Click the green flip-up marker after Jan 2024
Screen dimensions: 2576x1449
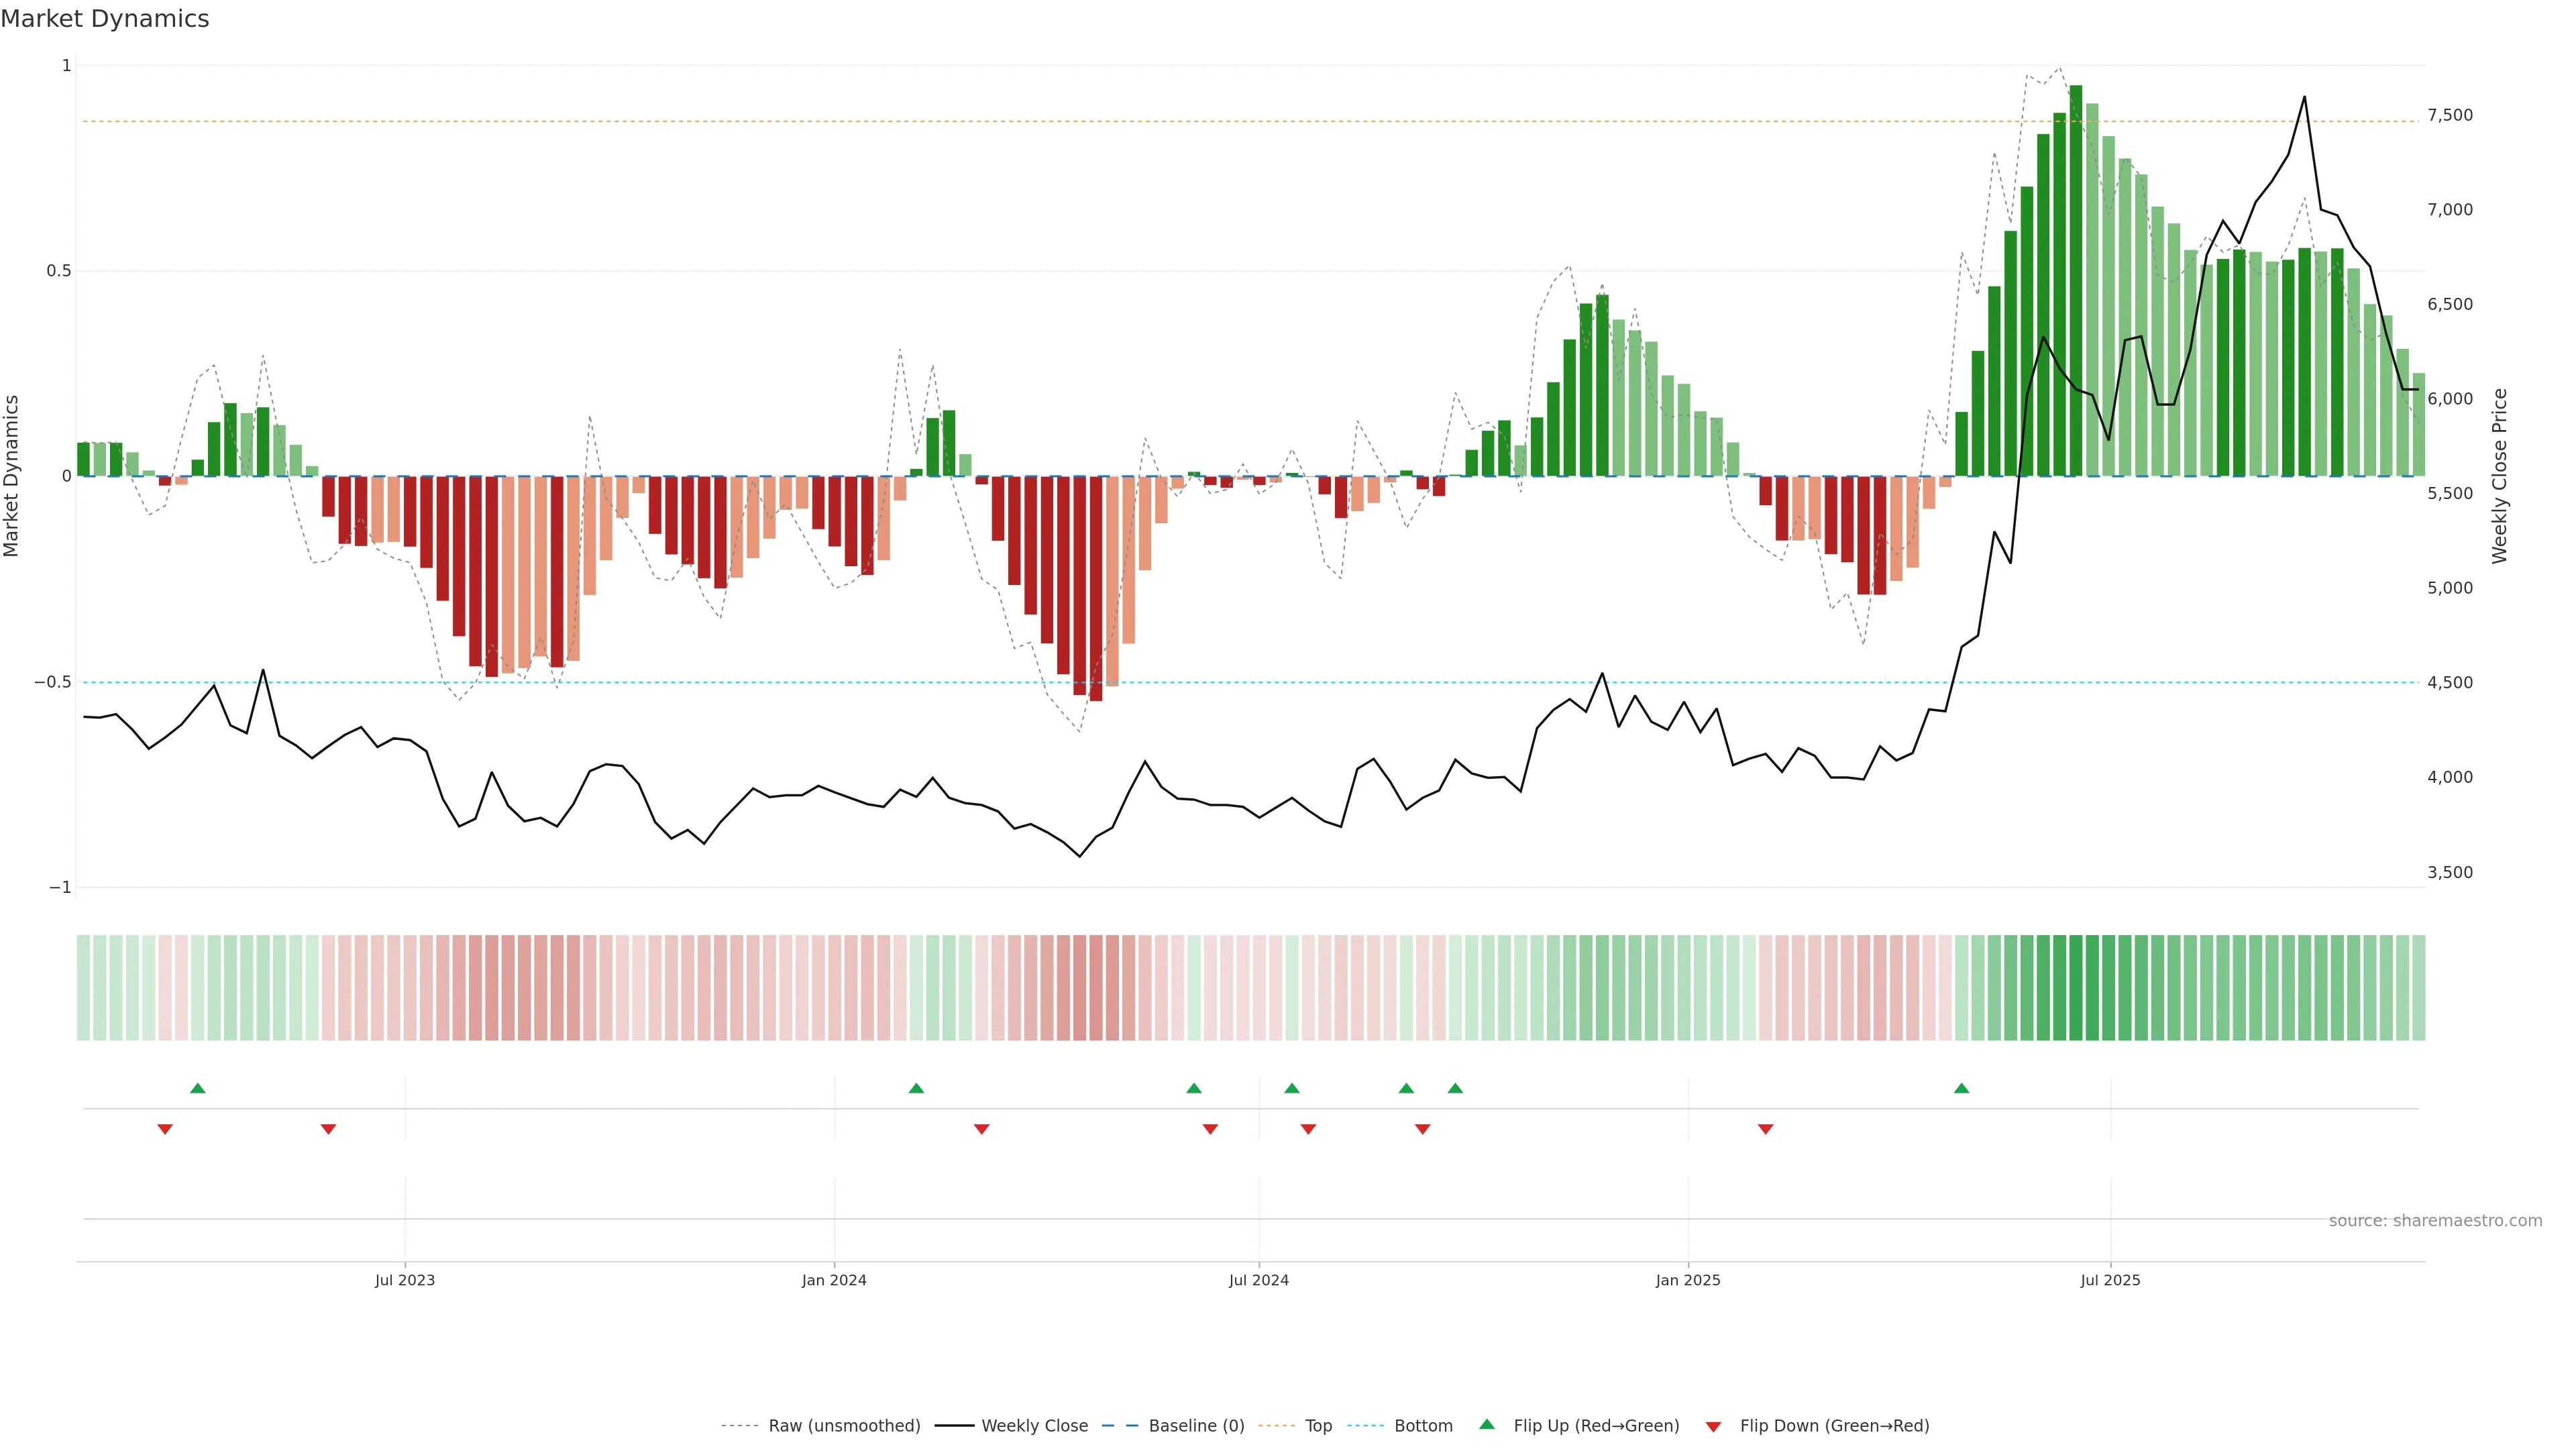pyautogui.click(x=916, y=1088)
